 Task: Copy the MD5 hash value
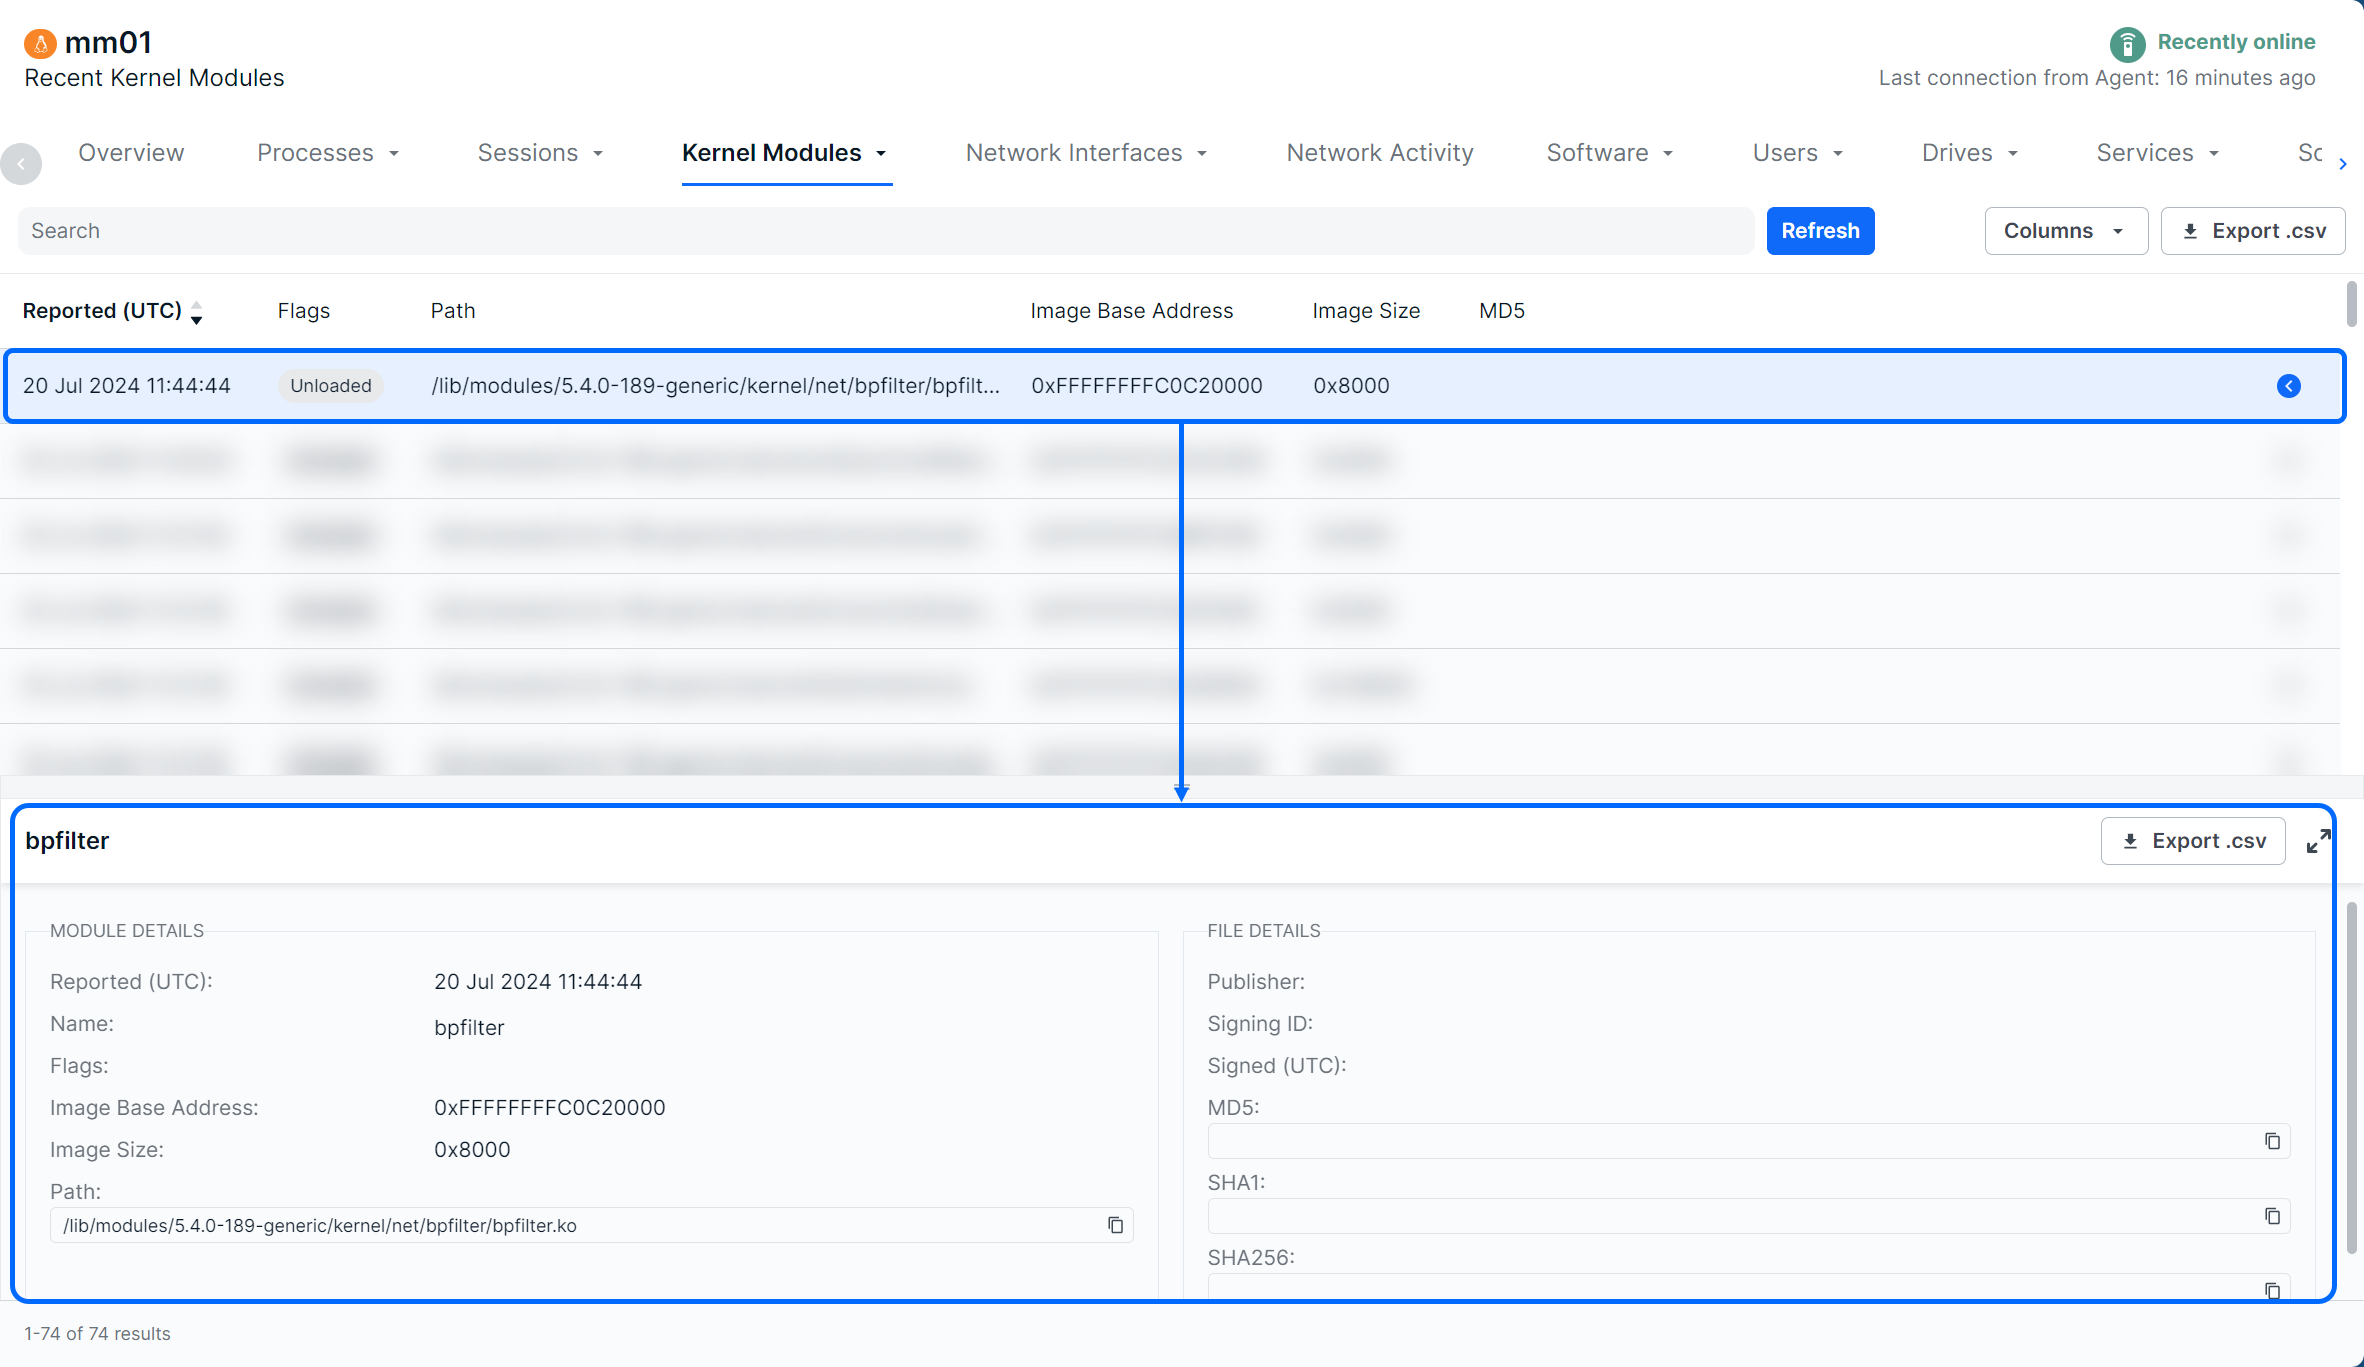2272,1141
